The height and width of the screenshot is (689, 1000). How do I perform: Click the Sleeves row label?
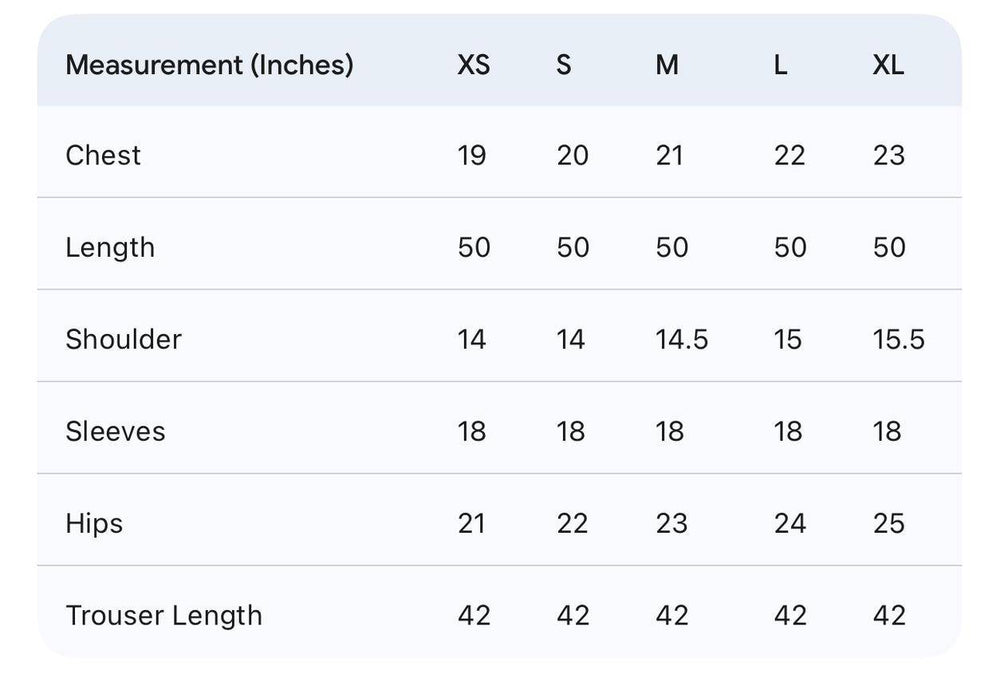tap(115, 432)
